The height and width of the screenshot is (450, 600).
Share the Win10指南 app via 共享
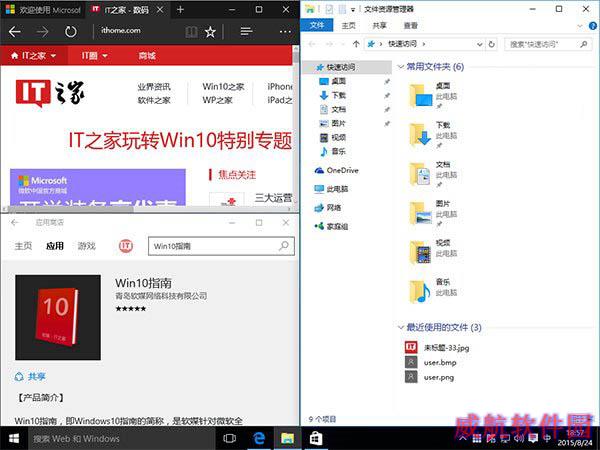[30, 377]
